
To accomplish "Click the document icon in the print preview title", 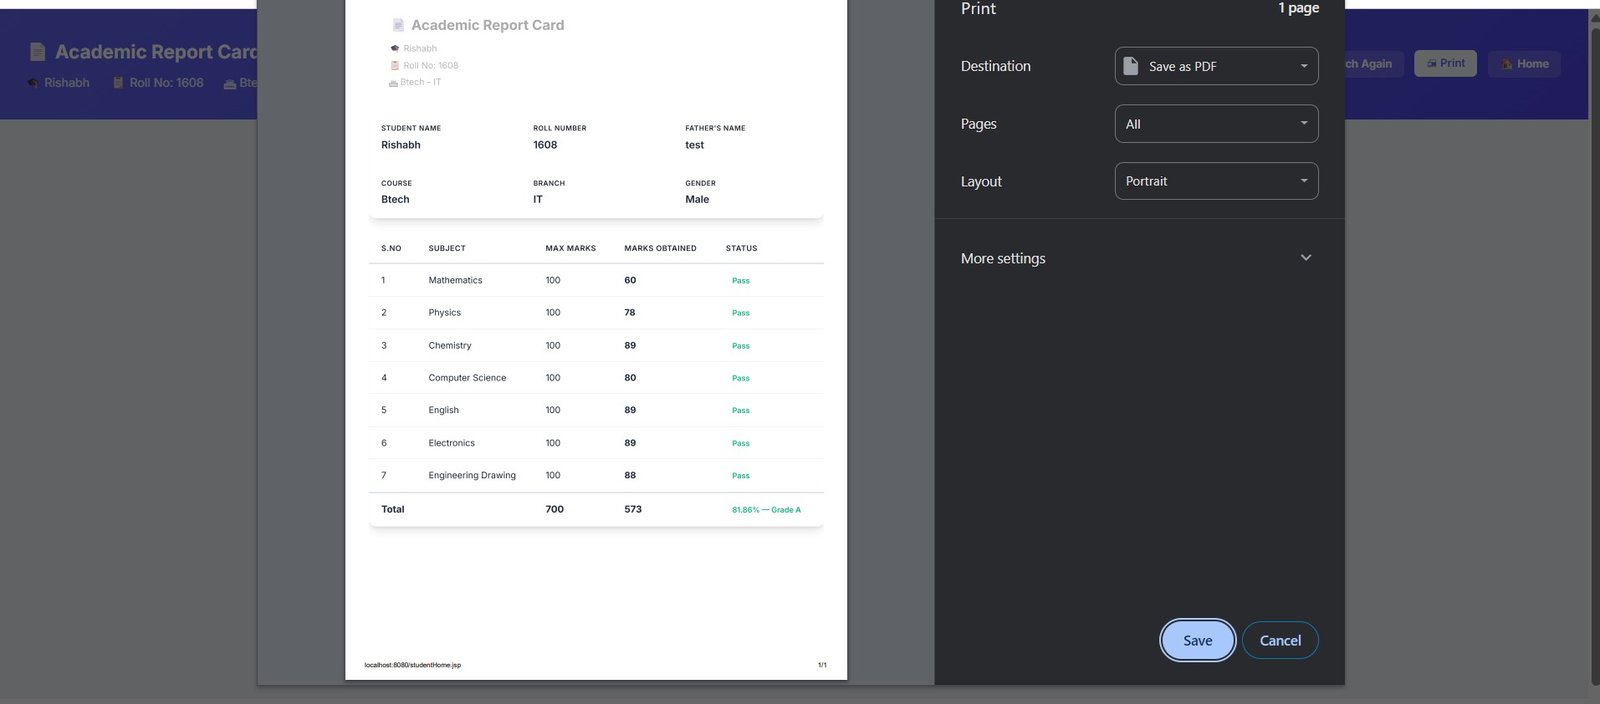I will [x=398, y=25].
